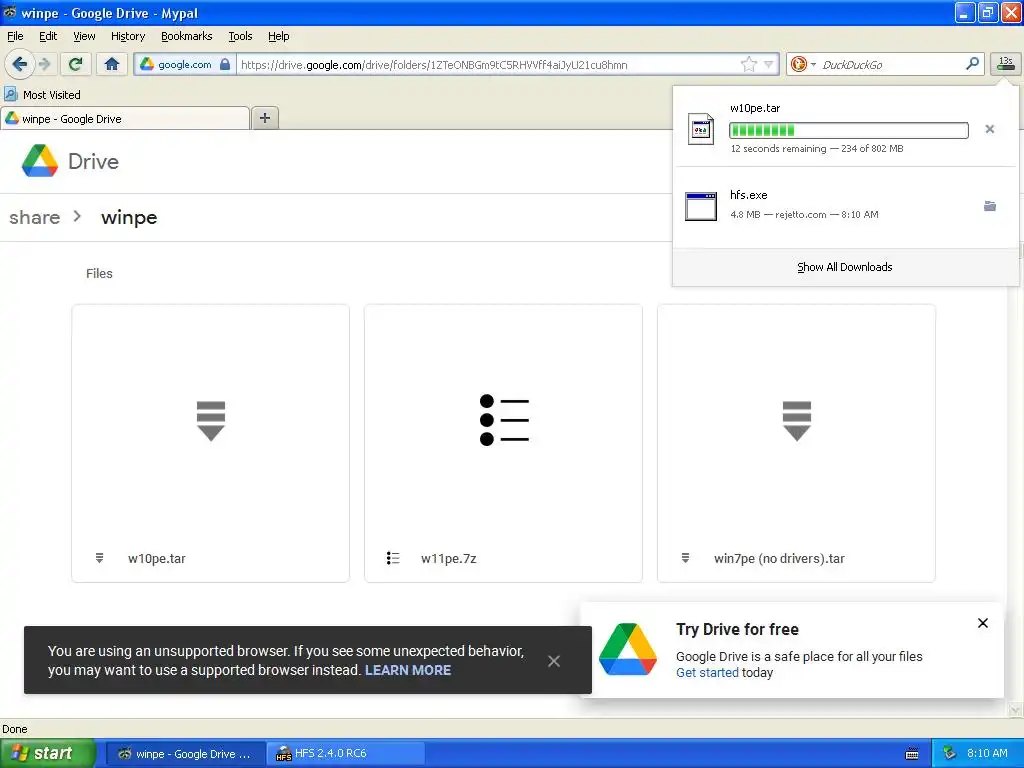Click the padlock security icon
1024x768 pixels.
tap(225, 64)
